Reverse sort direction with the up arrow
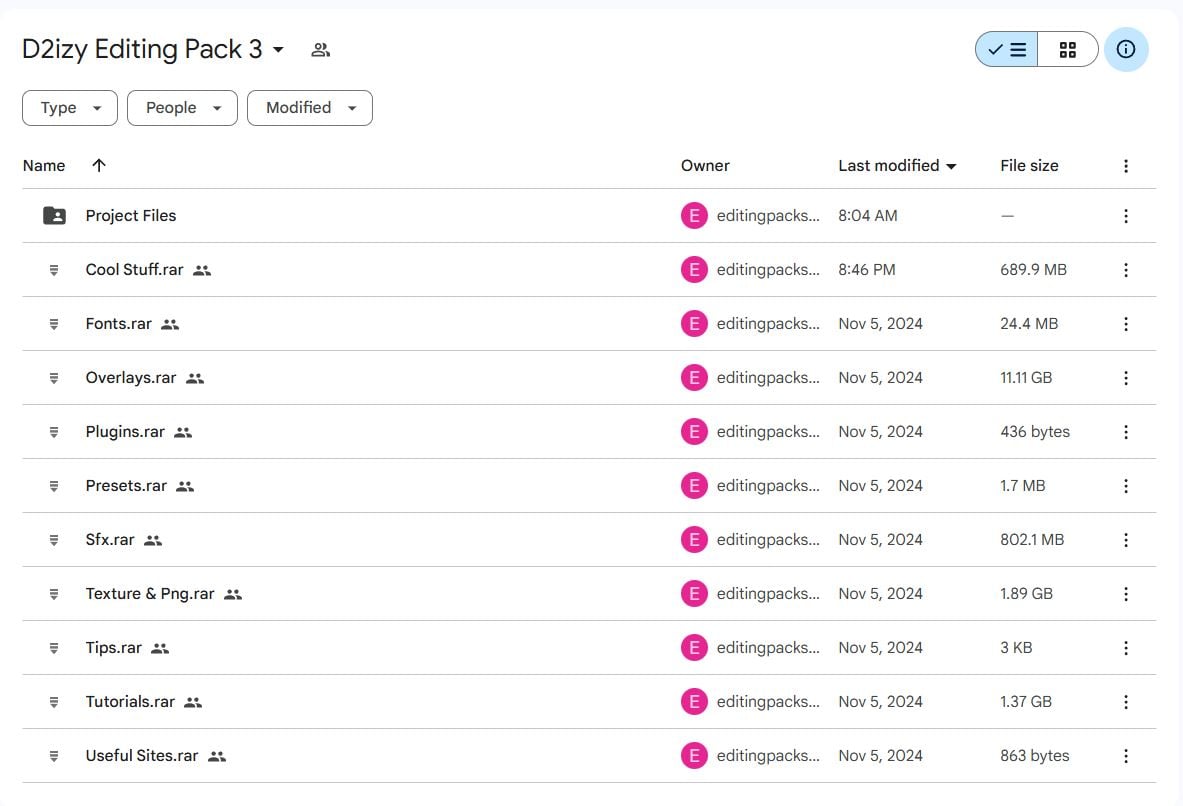The width and height of the screenshot is (1183, 806). pyautogui.click(x=99, y=165)
